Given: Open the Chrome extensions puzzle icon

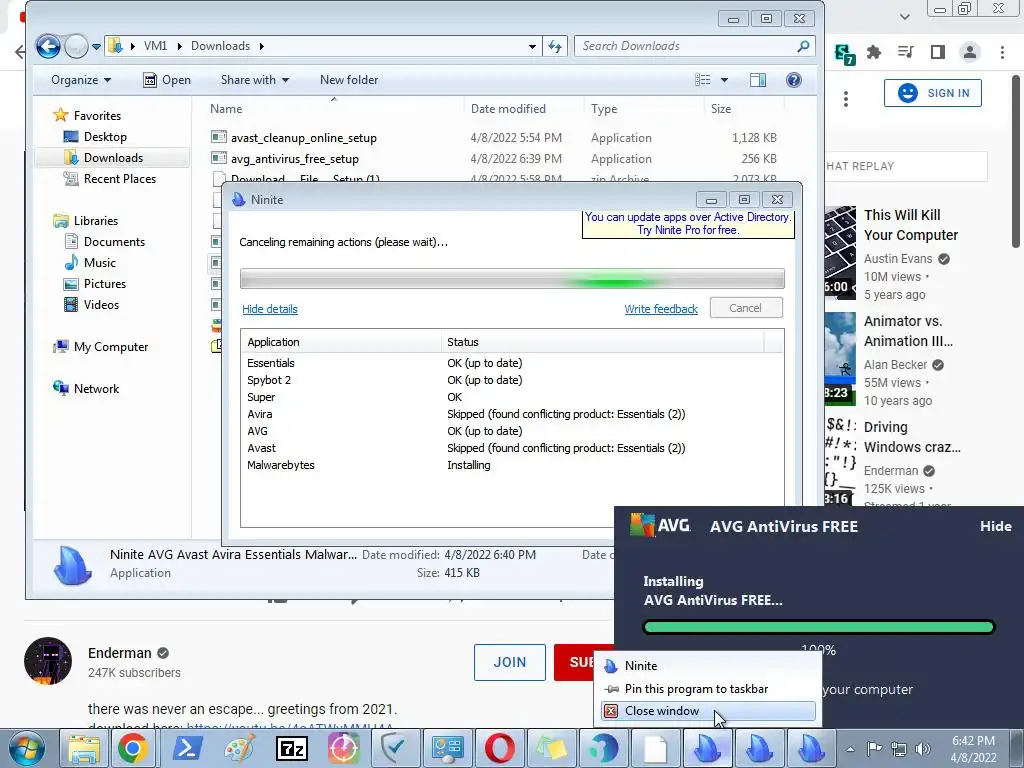Looking at the screenshot, I should tap(874, 52).
